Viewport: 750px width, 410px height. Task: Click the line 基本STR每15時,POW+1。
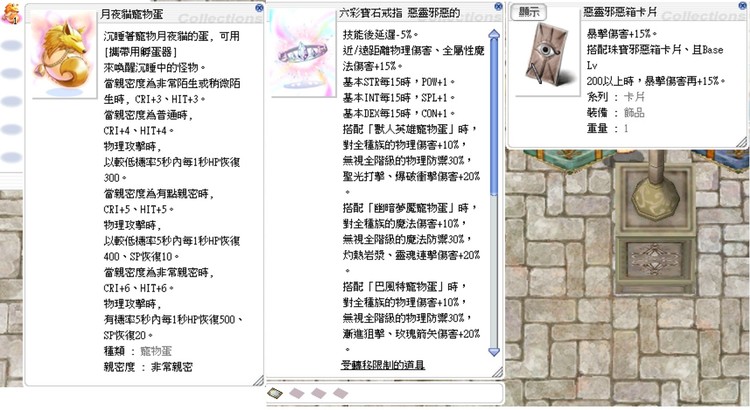[398, 82]
